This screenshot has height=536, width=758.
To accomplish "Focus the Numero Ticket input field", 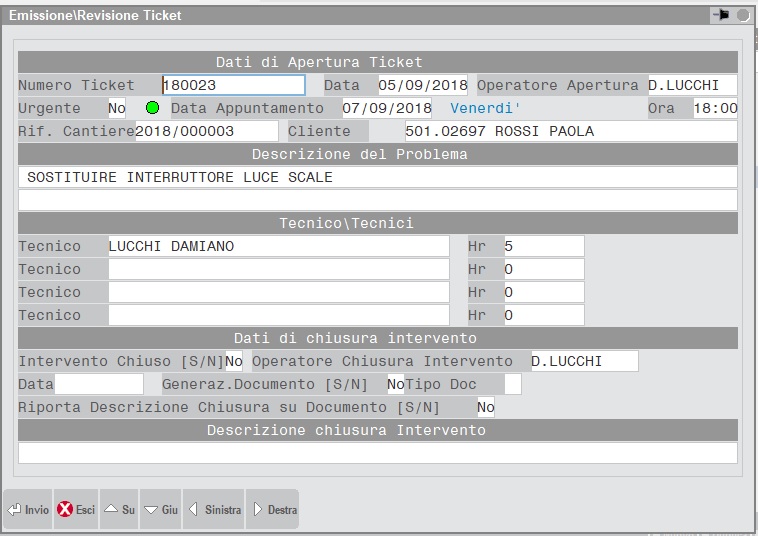I will point(234,85).
